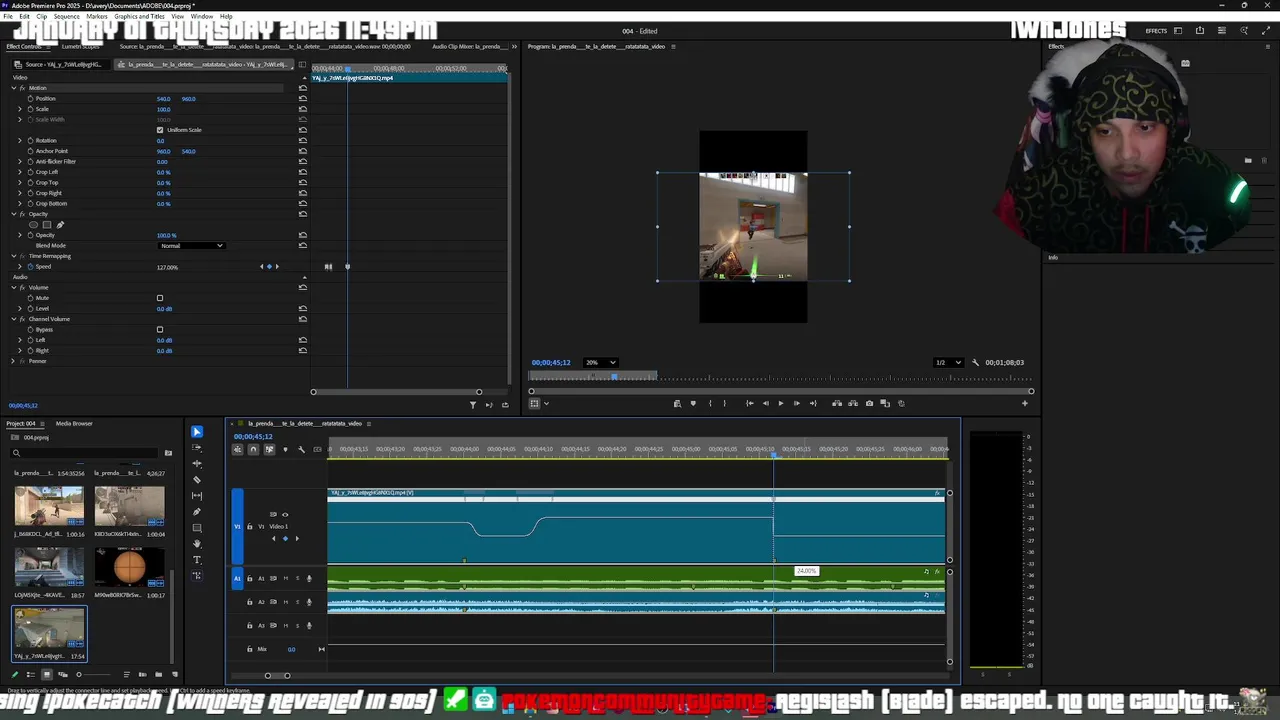Image resolution: width=1280 pixels, height=720 pixels.
Task: Select the Track Select Forward tool
Action: [x=196, y=448]
